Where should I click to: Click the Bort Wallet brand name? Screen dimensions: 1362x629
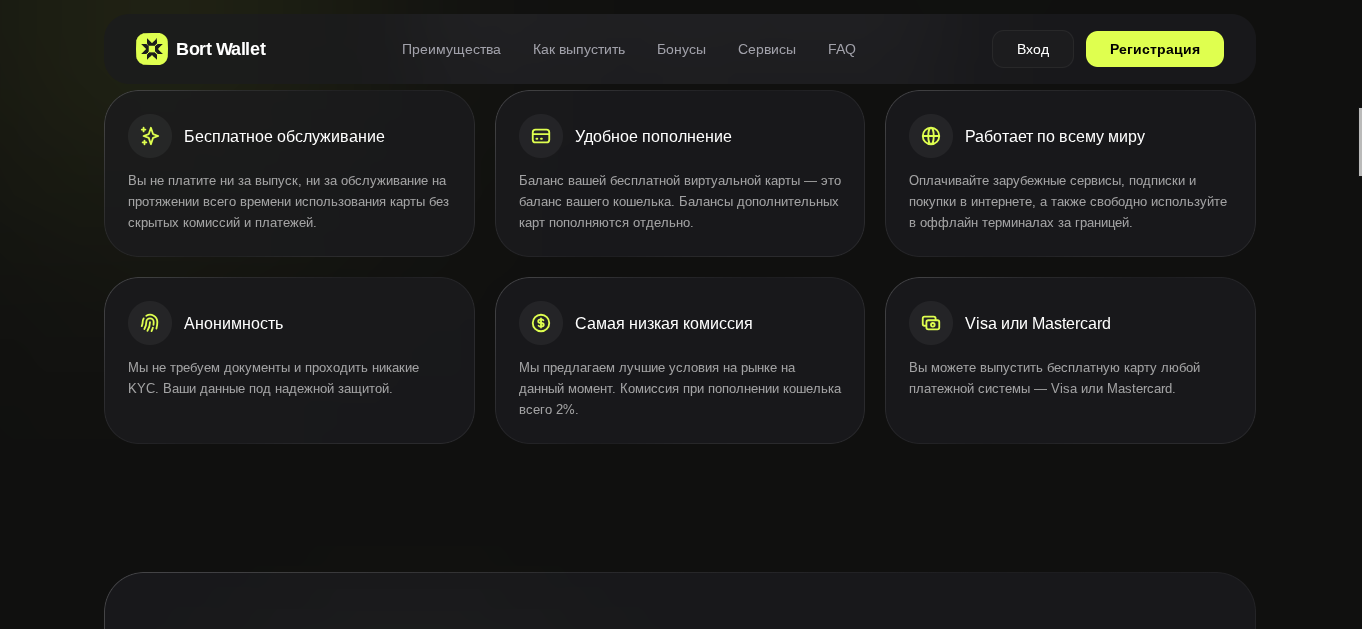(221, 49)
